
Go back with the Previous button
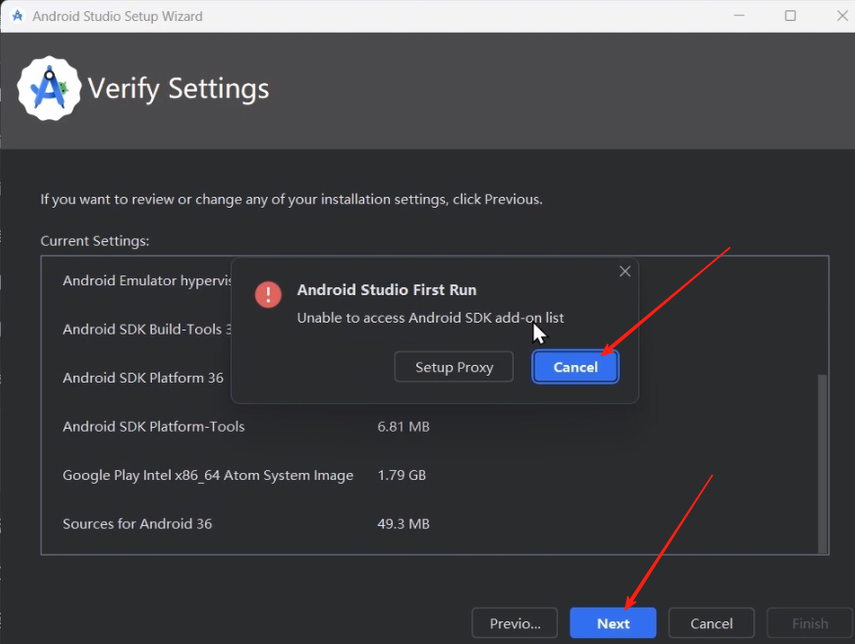[x=515, y=623]
